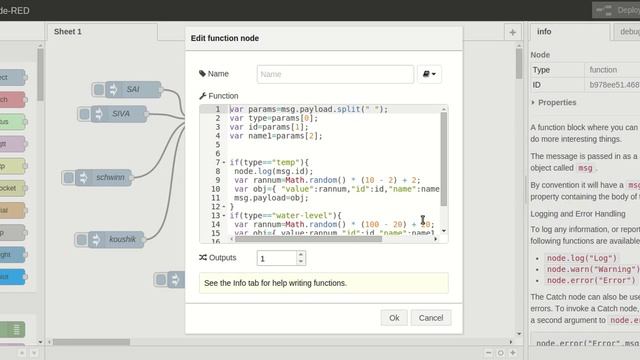This screenshot has height=360, width=640.
Task: Switch to Sheet 1 tab
Action: point(102,32)
